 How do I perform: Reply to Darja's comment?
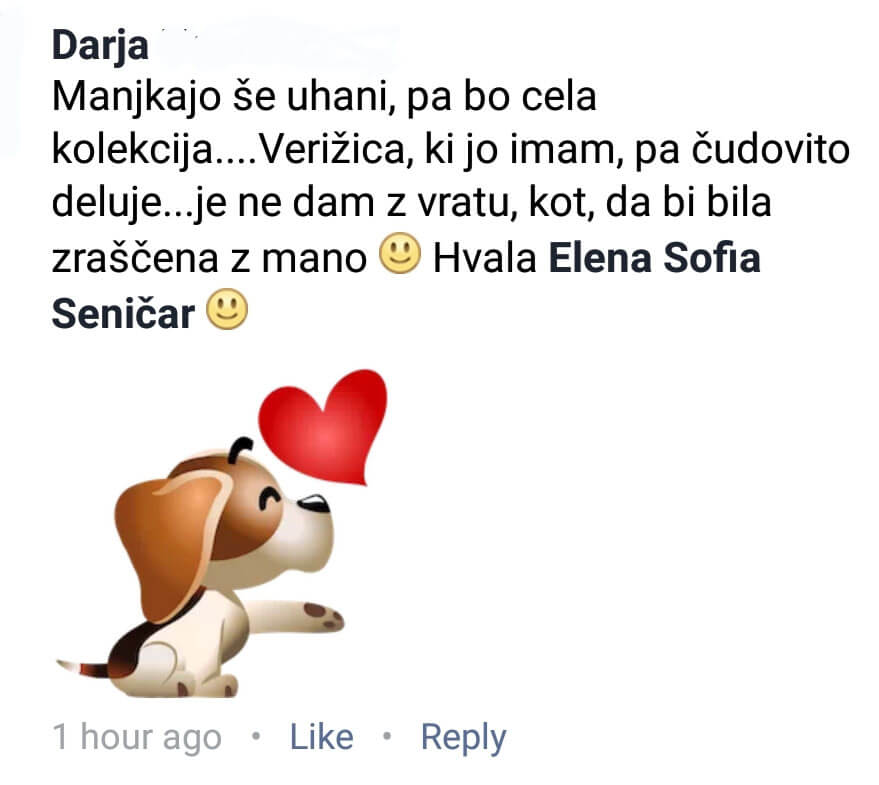click(x=464, y=738)
